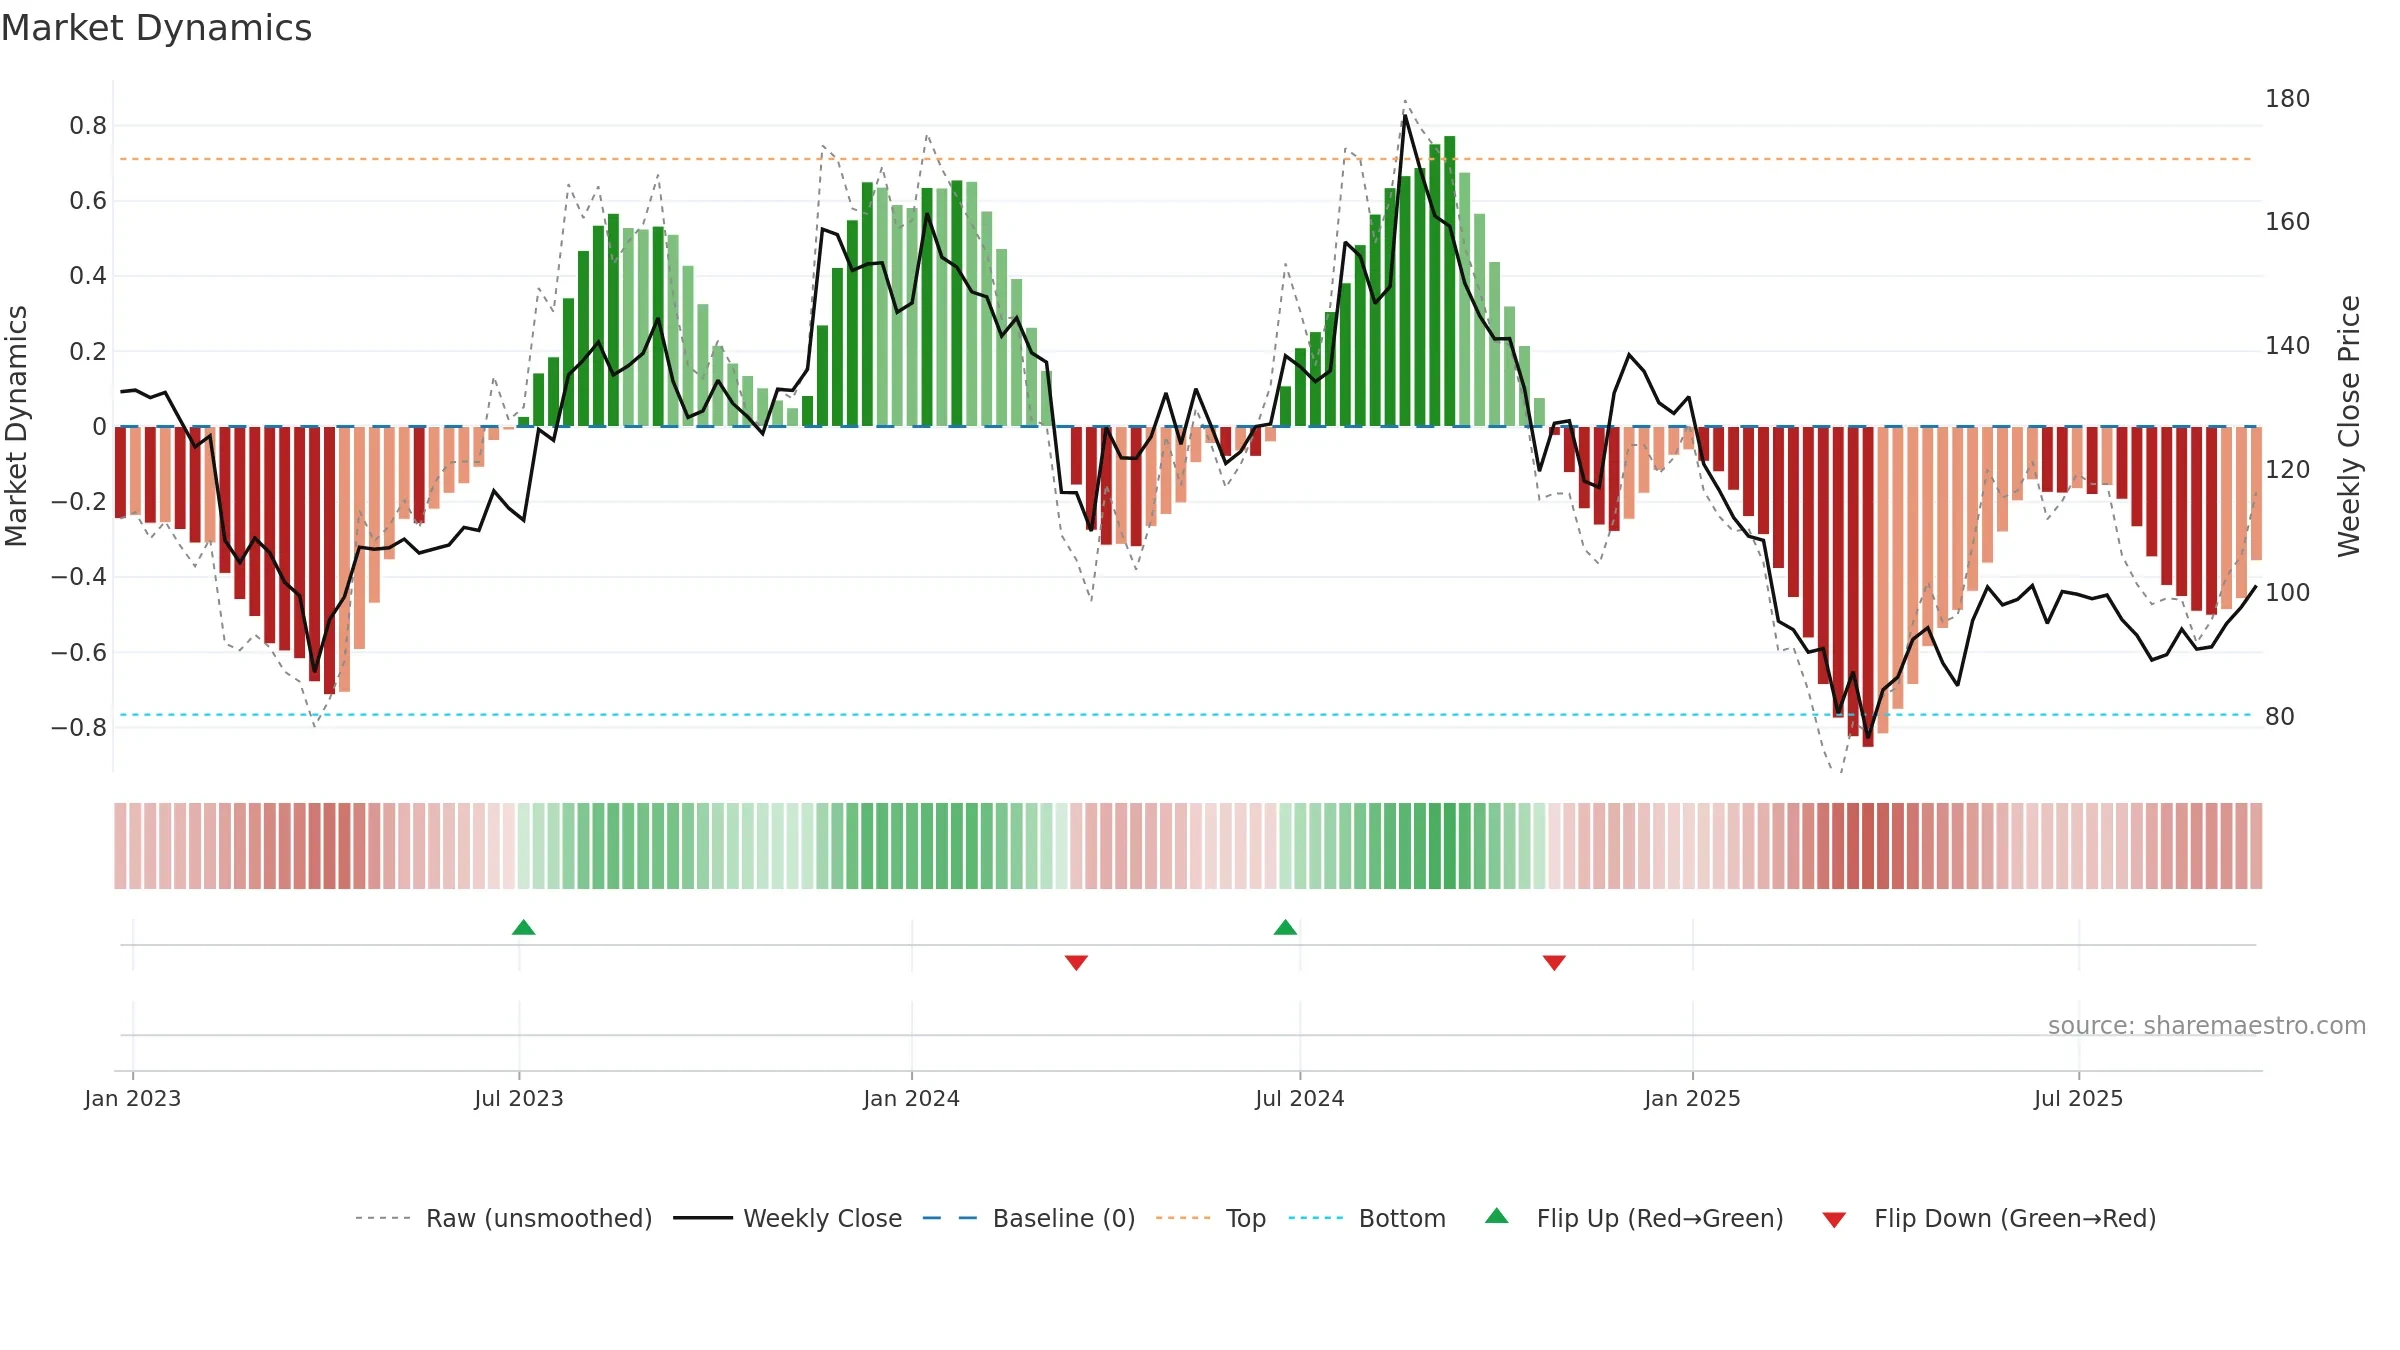Screen dimensions: 2400x1350
Task: Click the 160 right axis price label
Action: pyautogui.click(x=2288, y=222)
